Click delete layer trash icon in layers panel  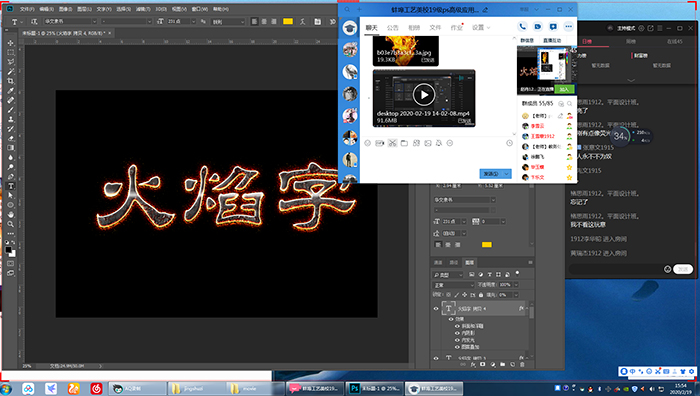tap(522, 365)
